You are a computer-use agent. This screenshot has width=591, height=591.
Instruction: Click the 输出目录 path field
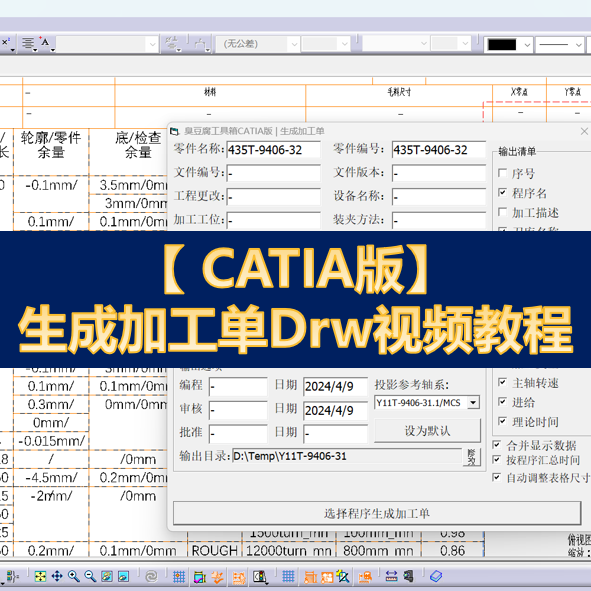tap(347, 456)
